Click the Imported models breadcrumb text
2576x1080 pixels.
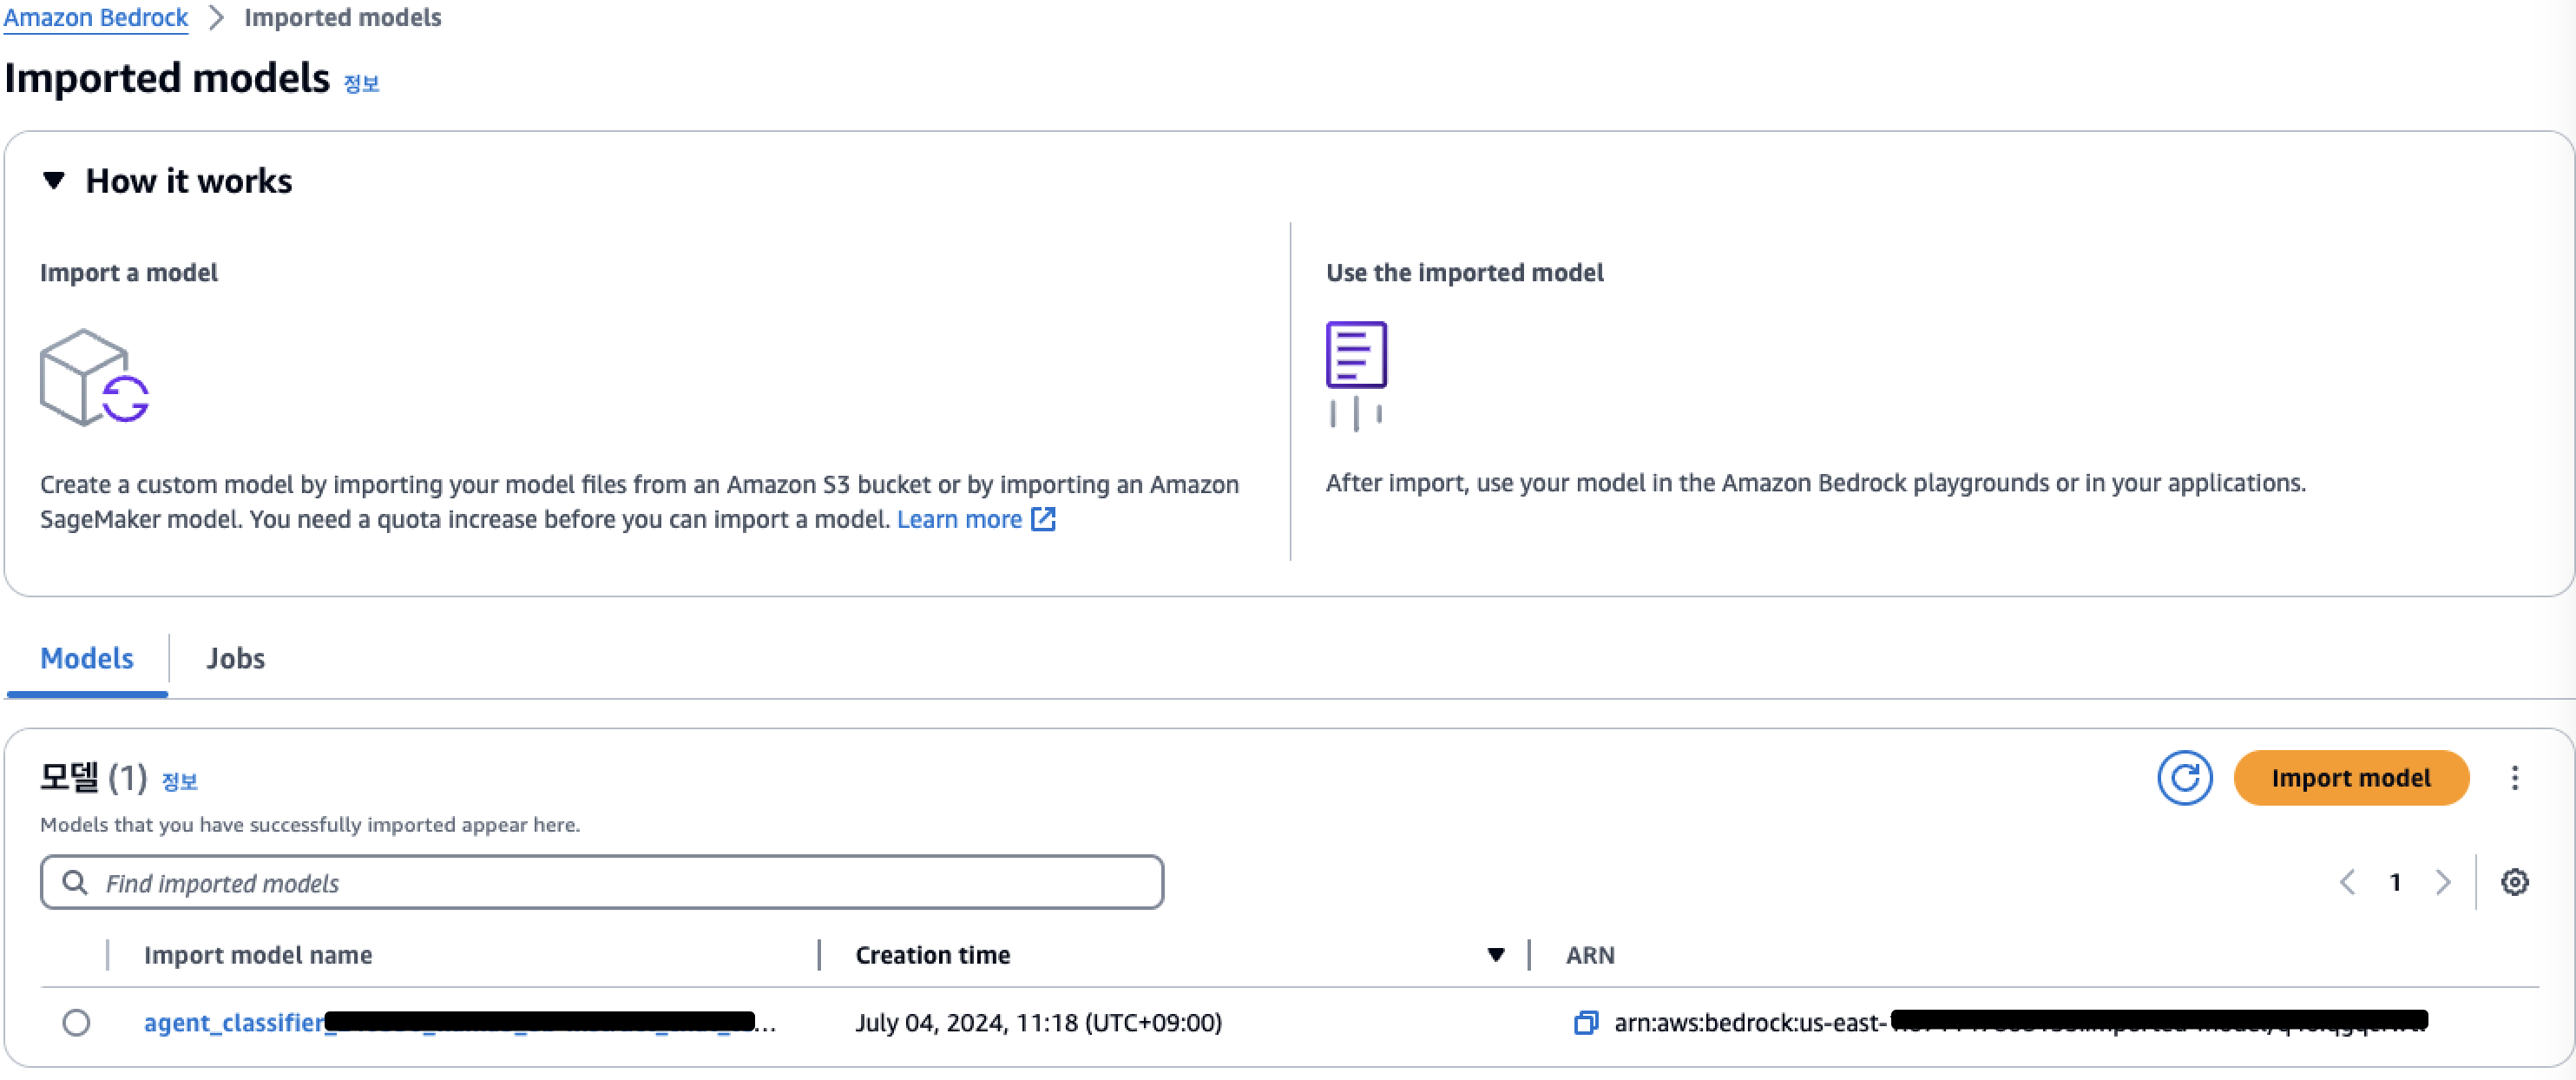pos(343,18)
